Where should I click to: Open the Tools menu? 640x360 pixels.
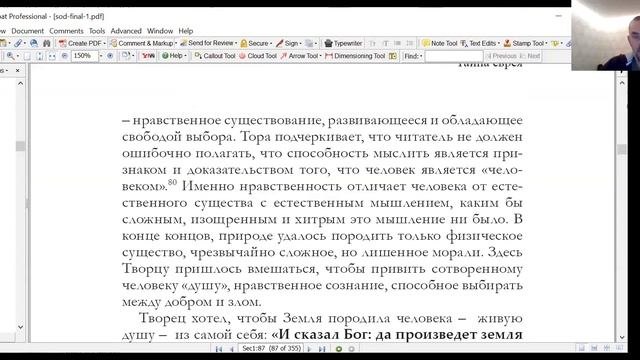(x=97, y=31)
